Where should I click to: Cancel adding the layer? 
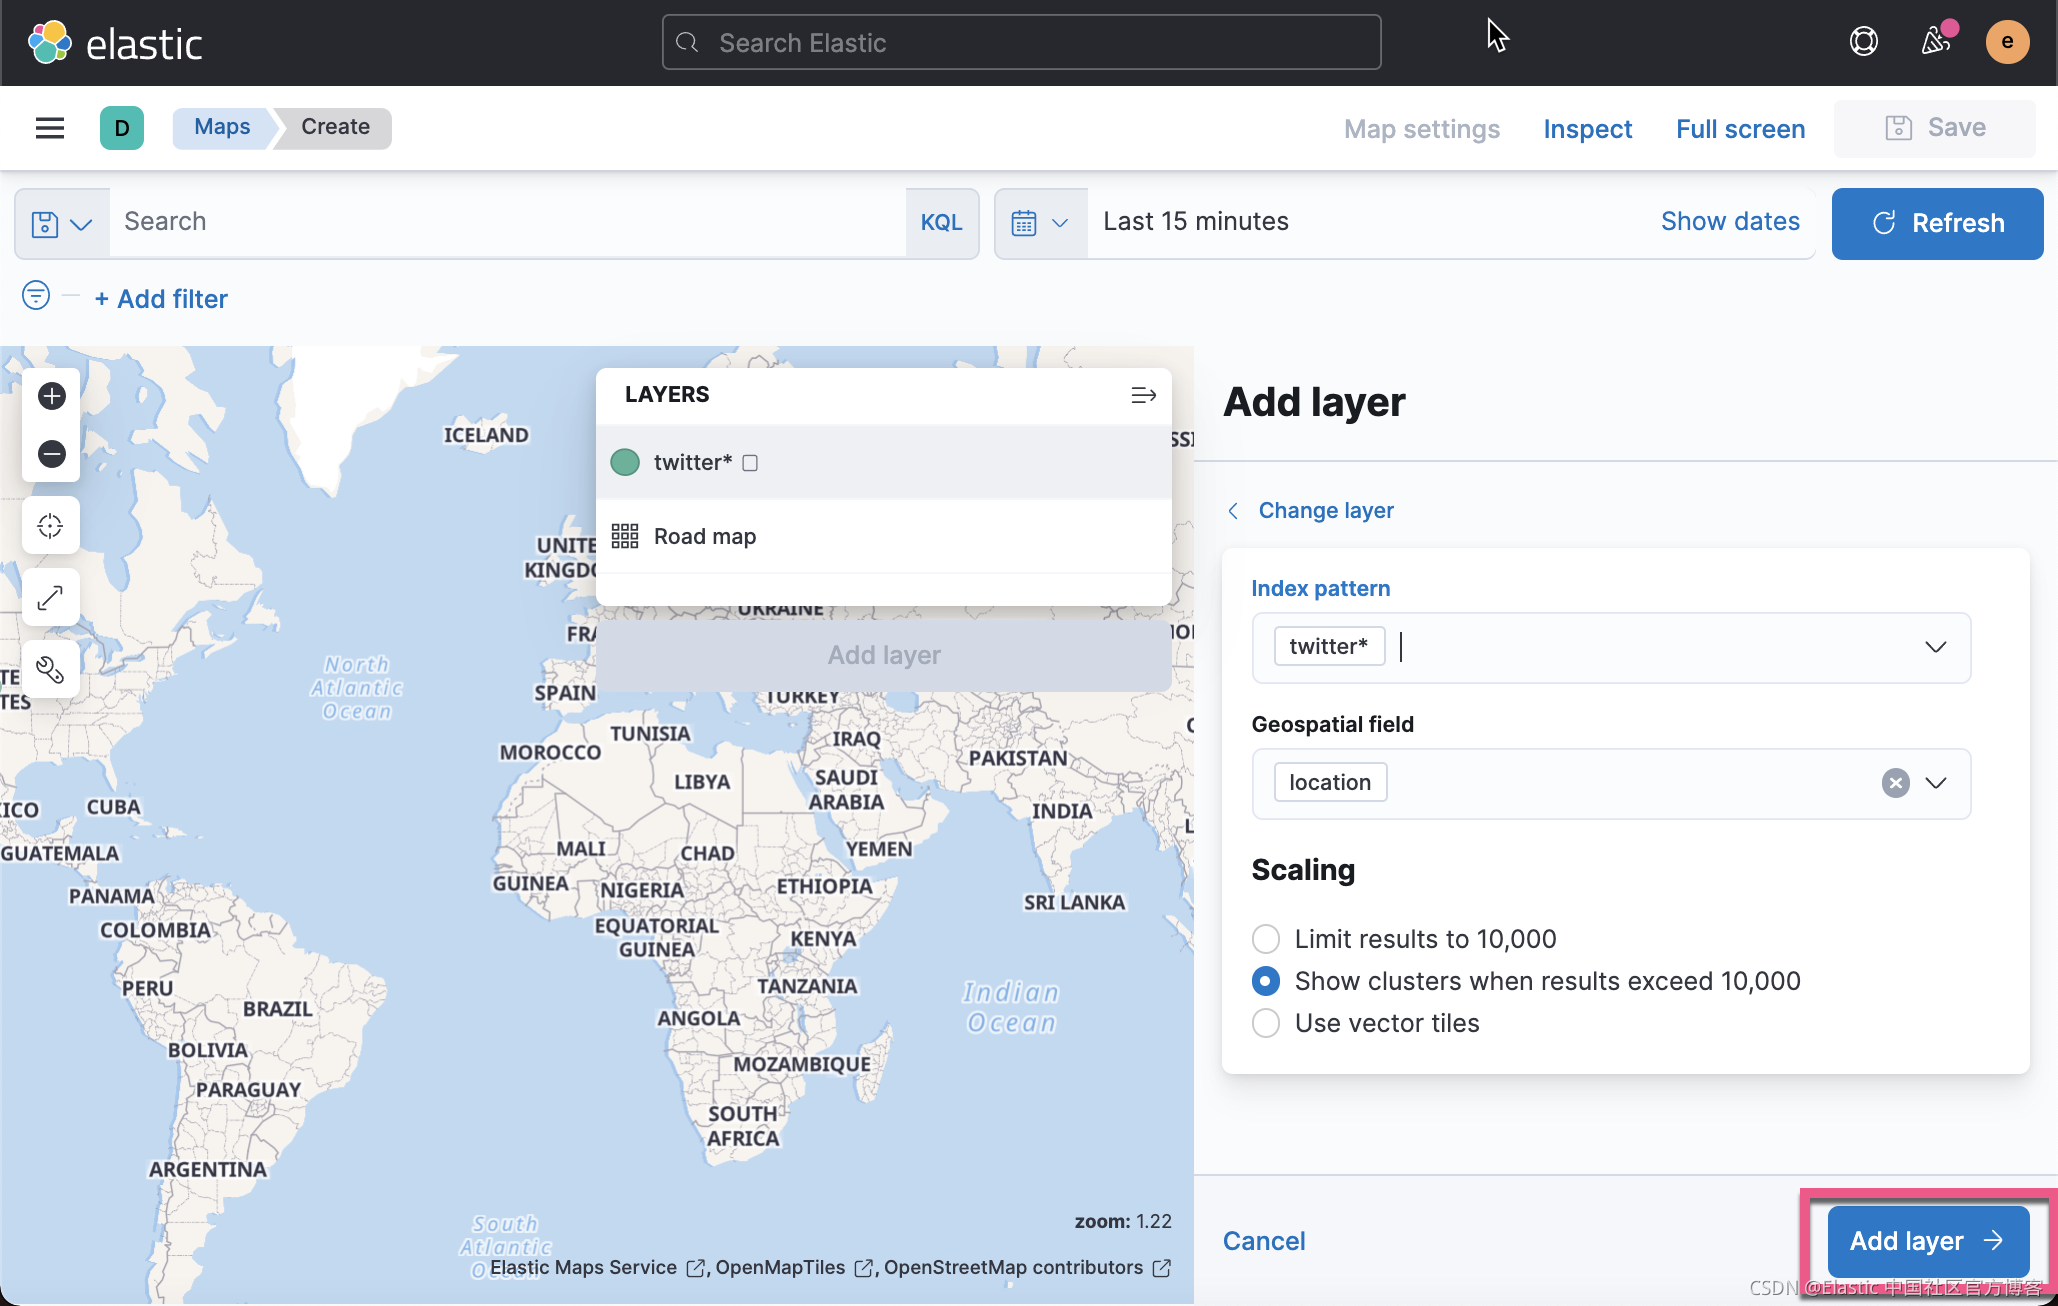click(1264, 1241)
